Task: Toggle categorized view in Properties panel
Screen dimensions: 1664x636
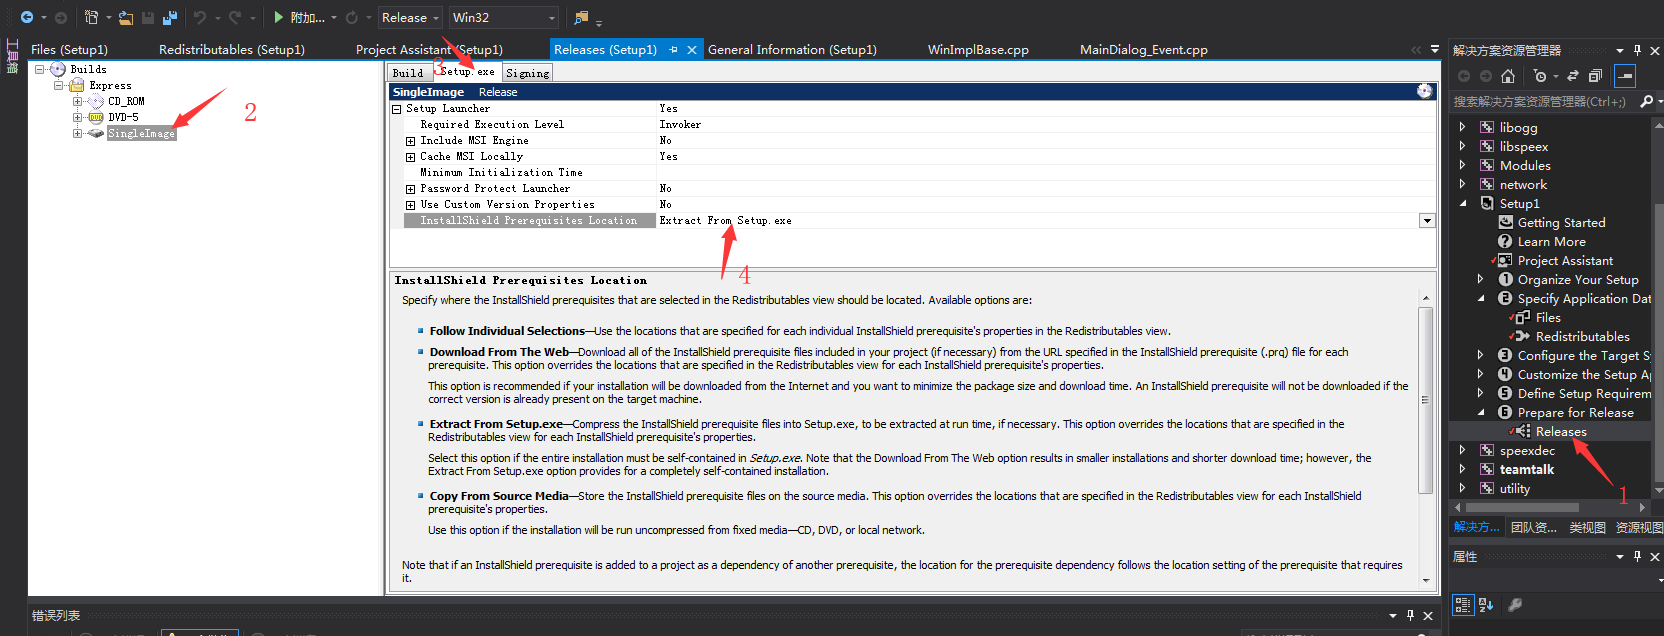Action: [x=1463, y=604]
